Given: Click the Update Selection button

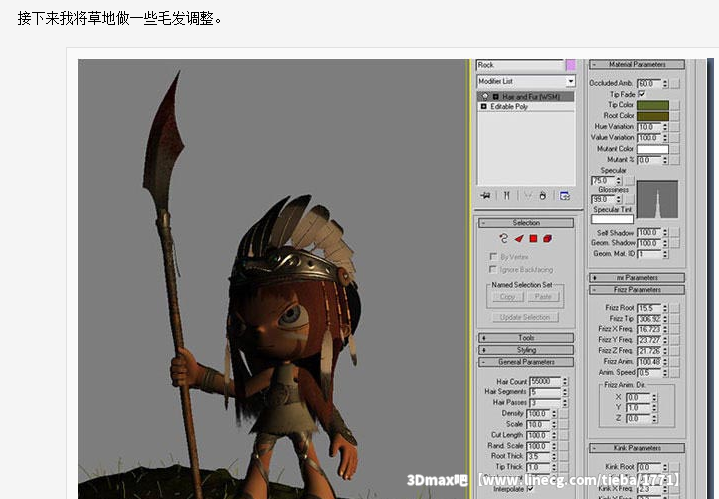Looking at the screenshot, I should point(525,317).
